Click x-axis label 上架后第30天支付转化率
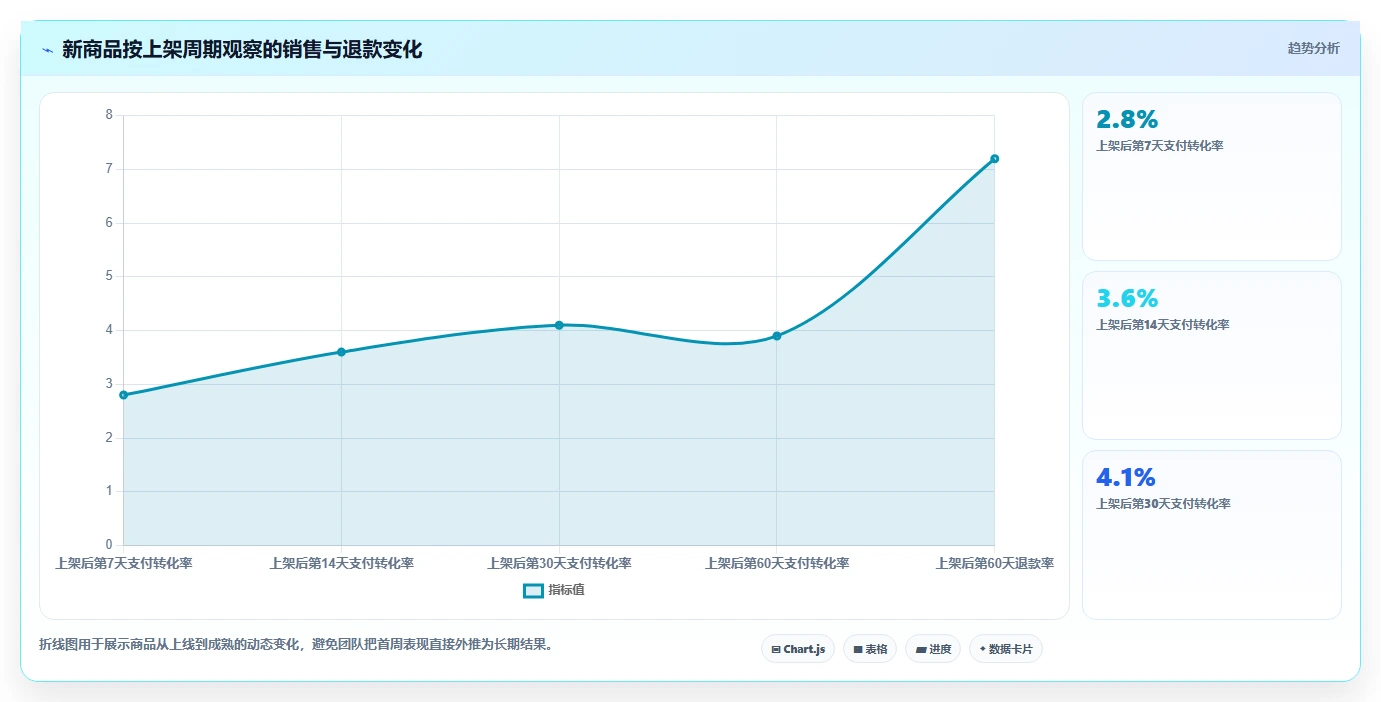1381x702 pixels. [x=559, y=563]
